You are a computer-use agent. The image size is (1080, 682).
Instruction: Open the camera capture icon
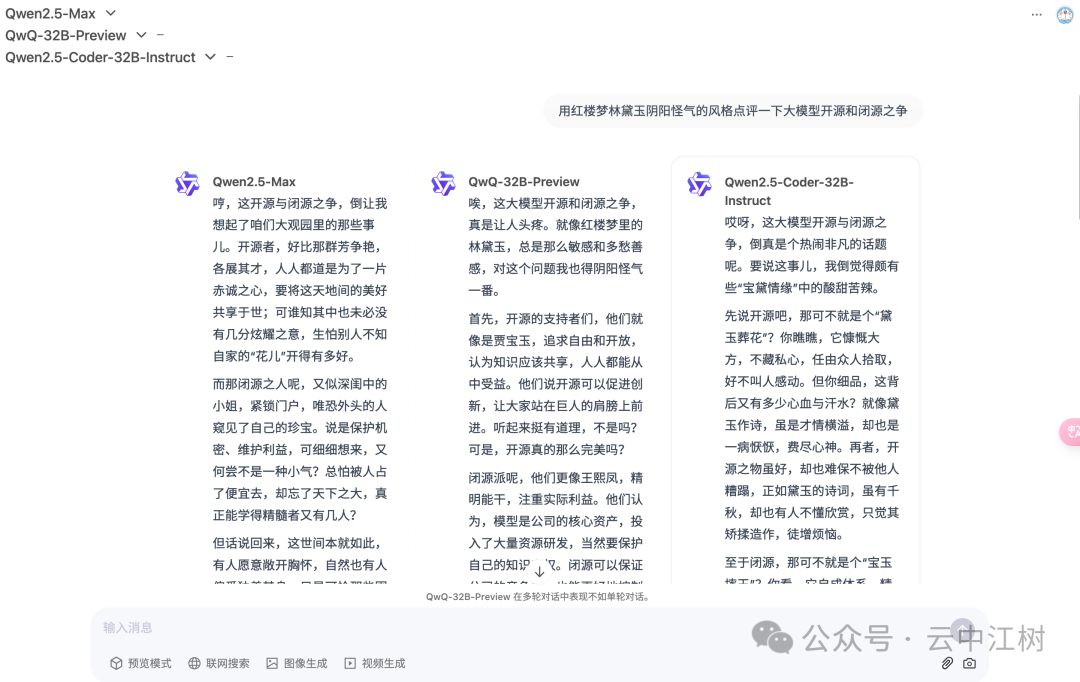pos(969,663)
